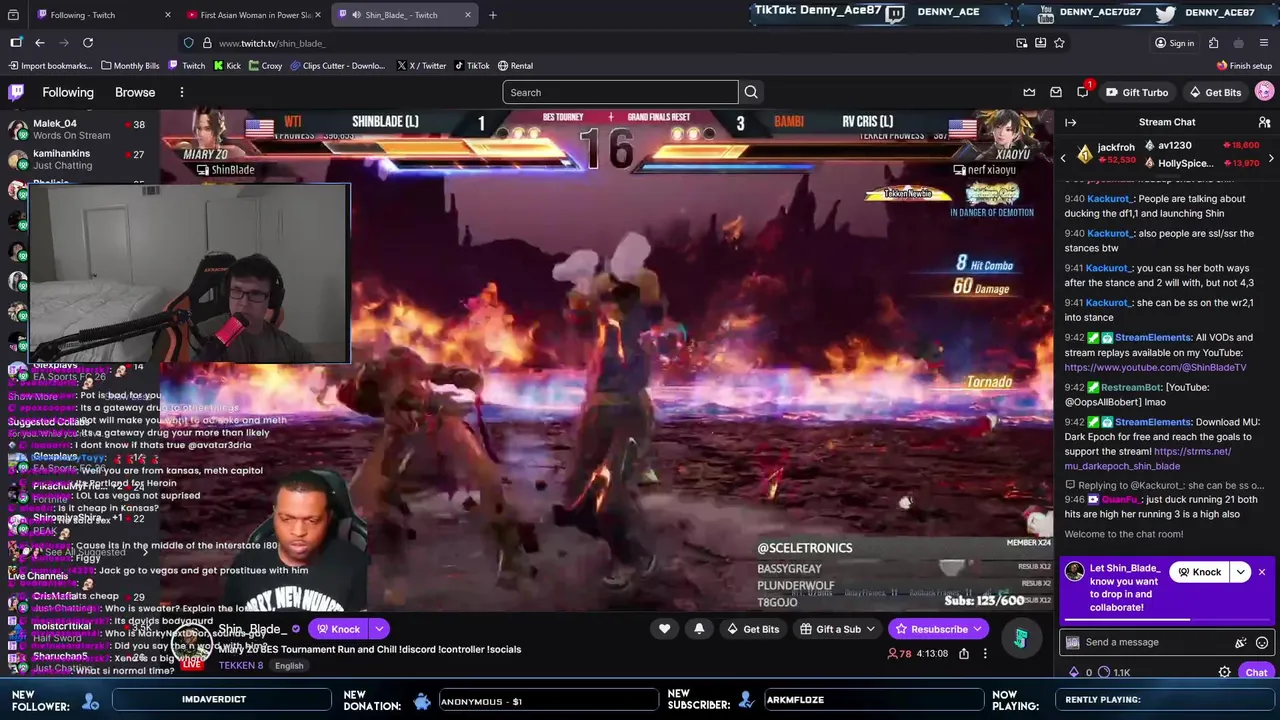Click Knock button beside Shin_Blade_ name
The image size is (1280, 720).
337,629
